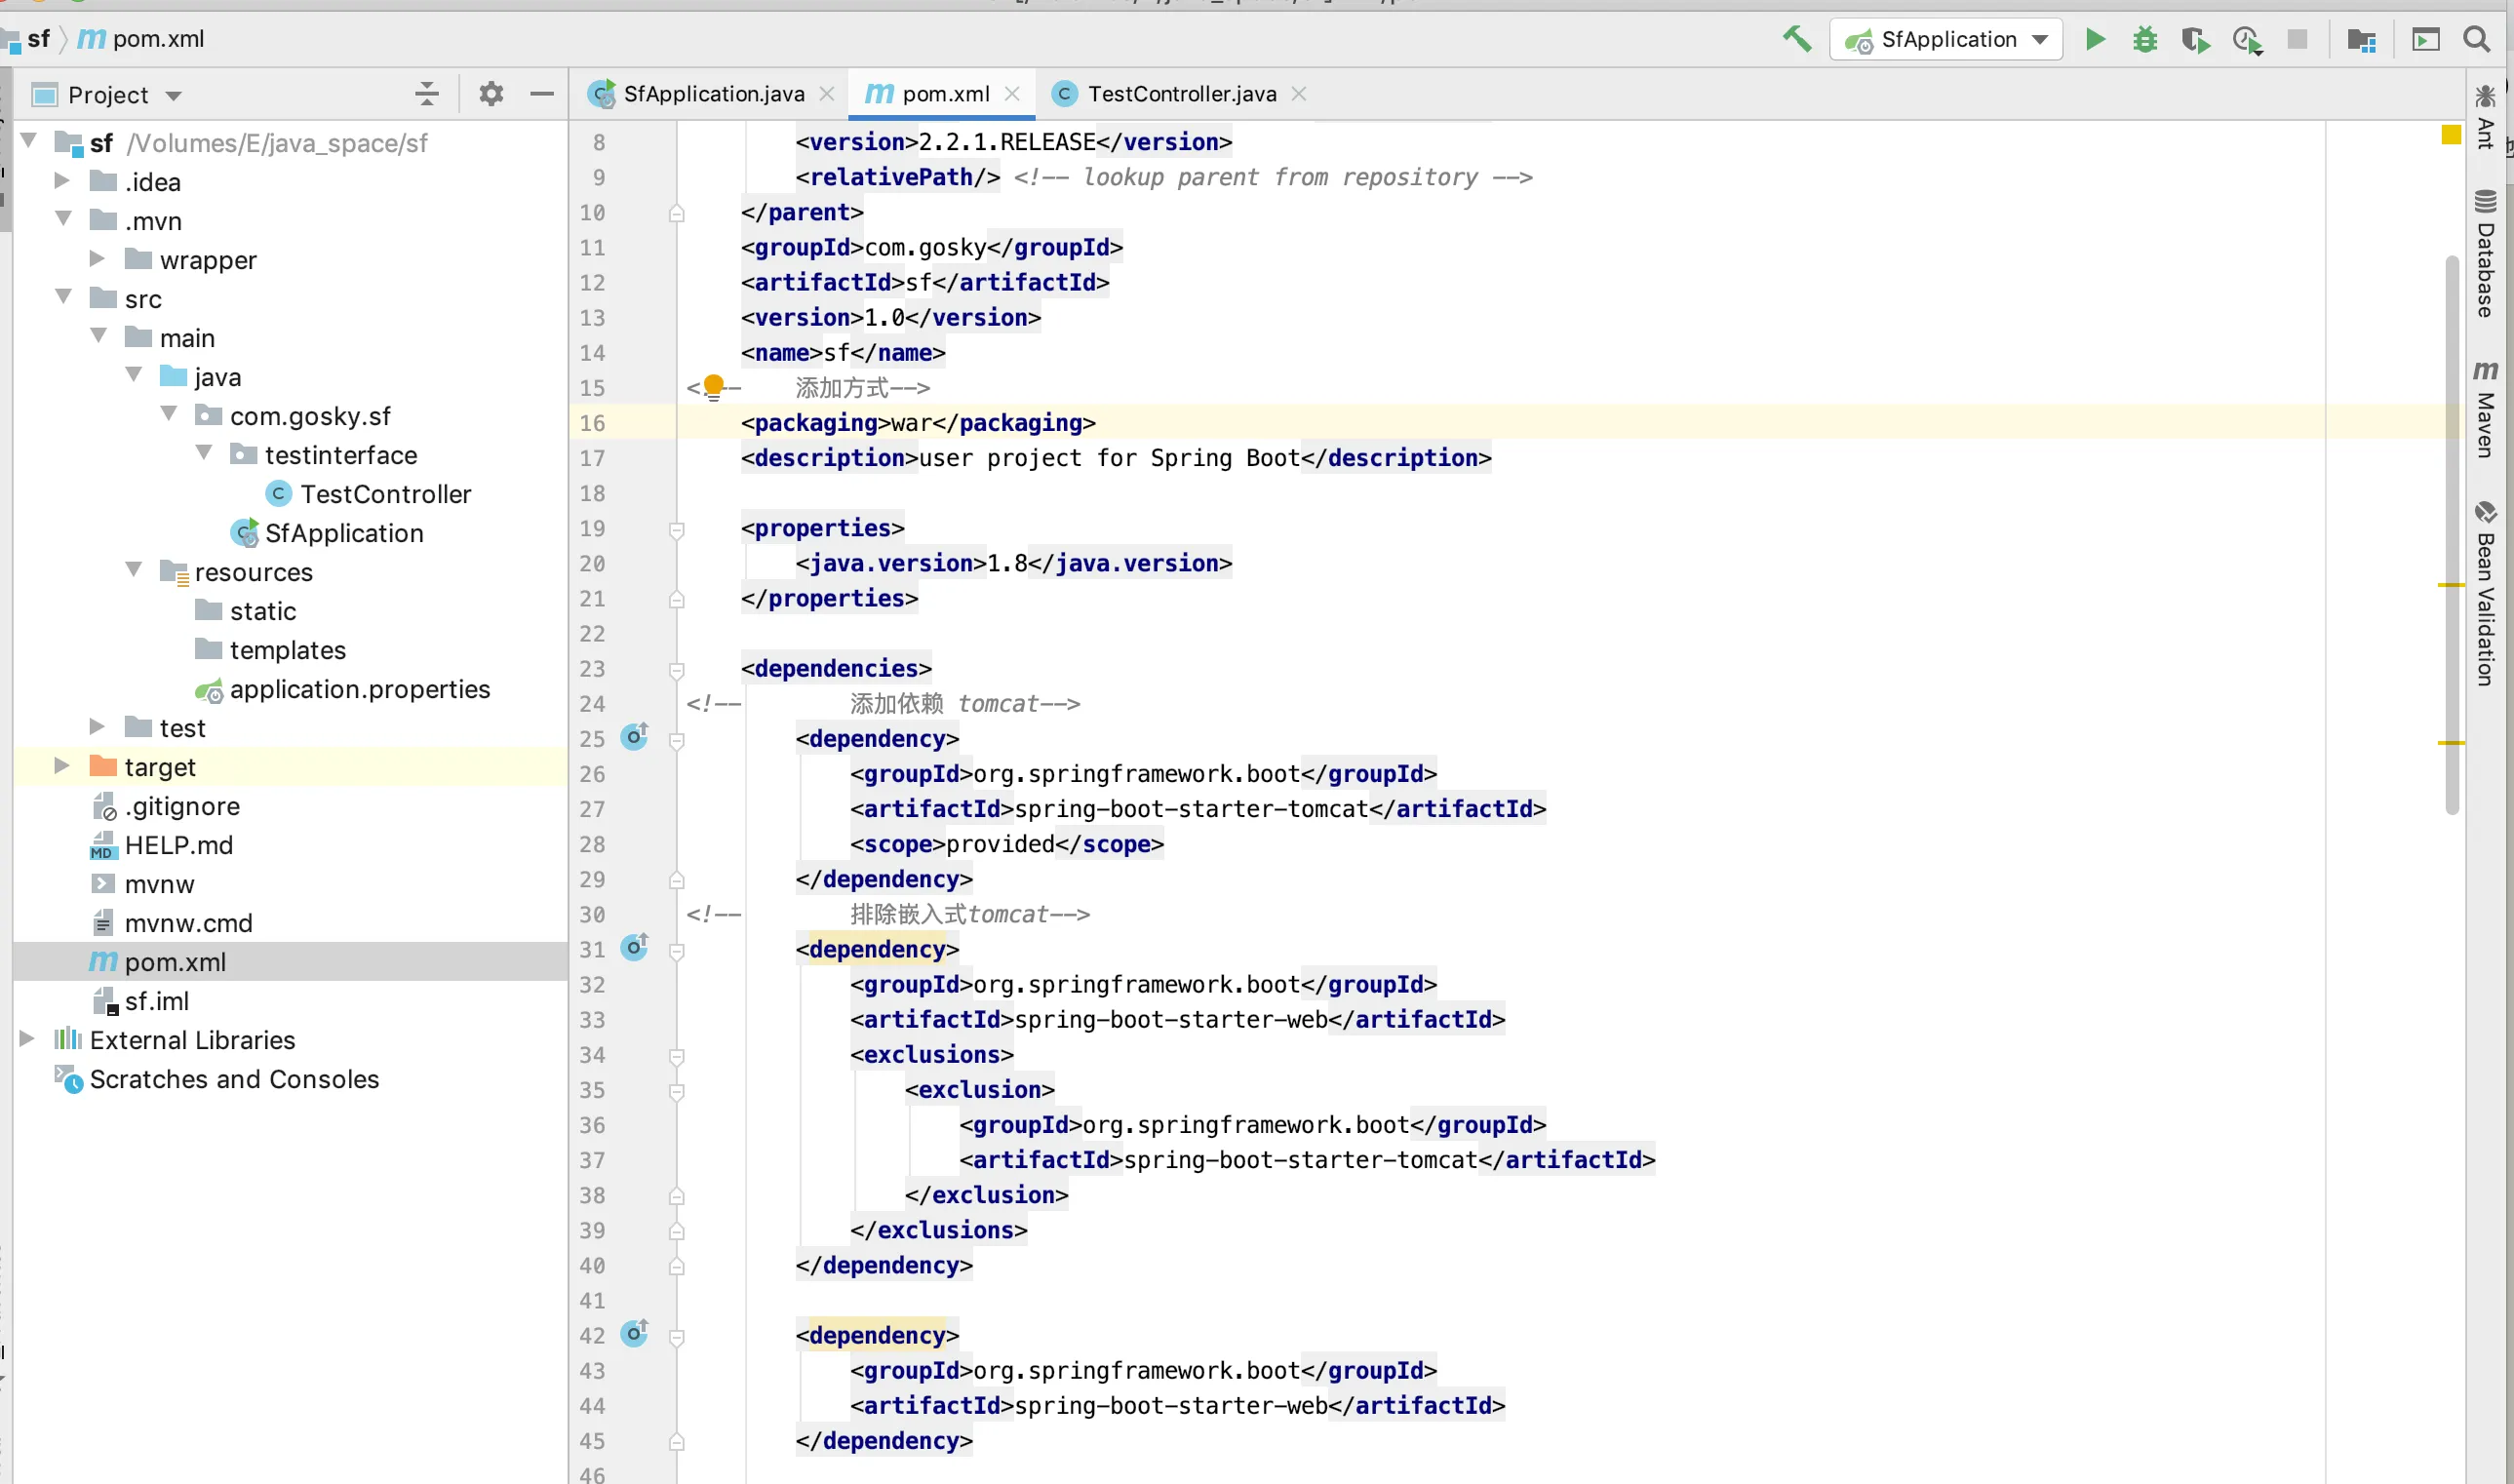Select Scratches and Consoles node
Screen dimensions: 2514x1484
pyautogui.click(x=234, y=1079)
